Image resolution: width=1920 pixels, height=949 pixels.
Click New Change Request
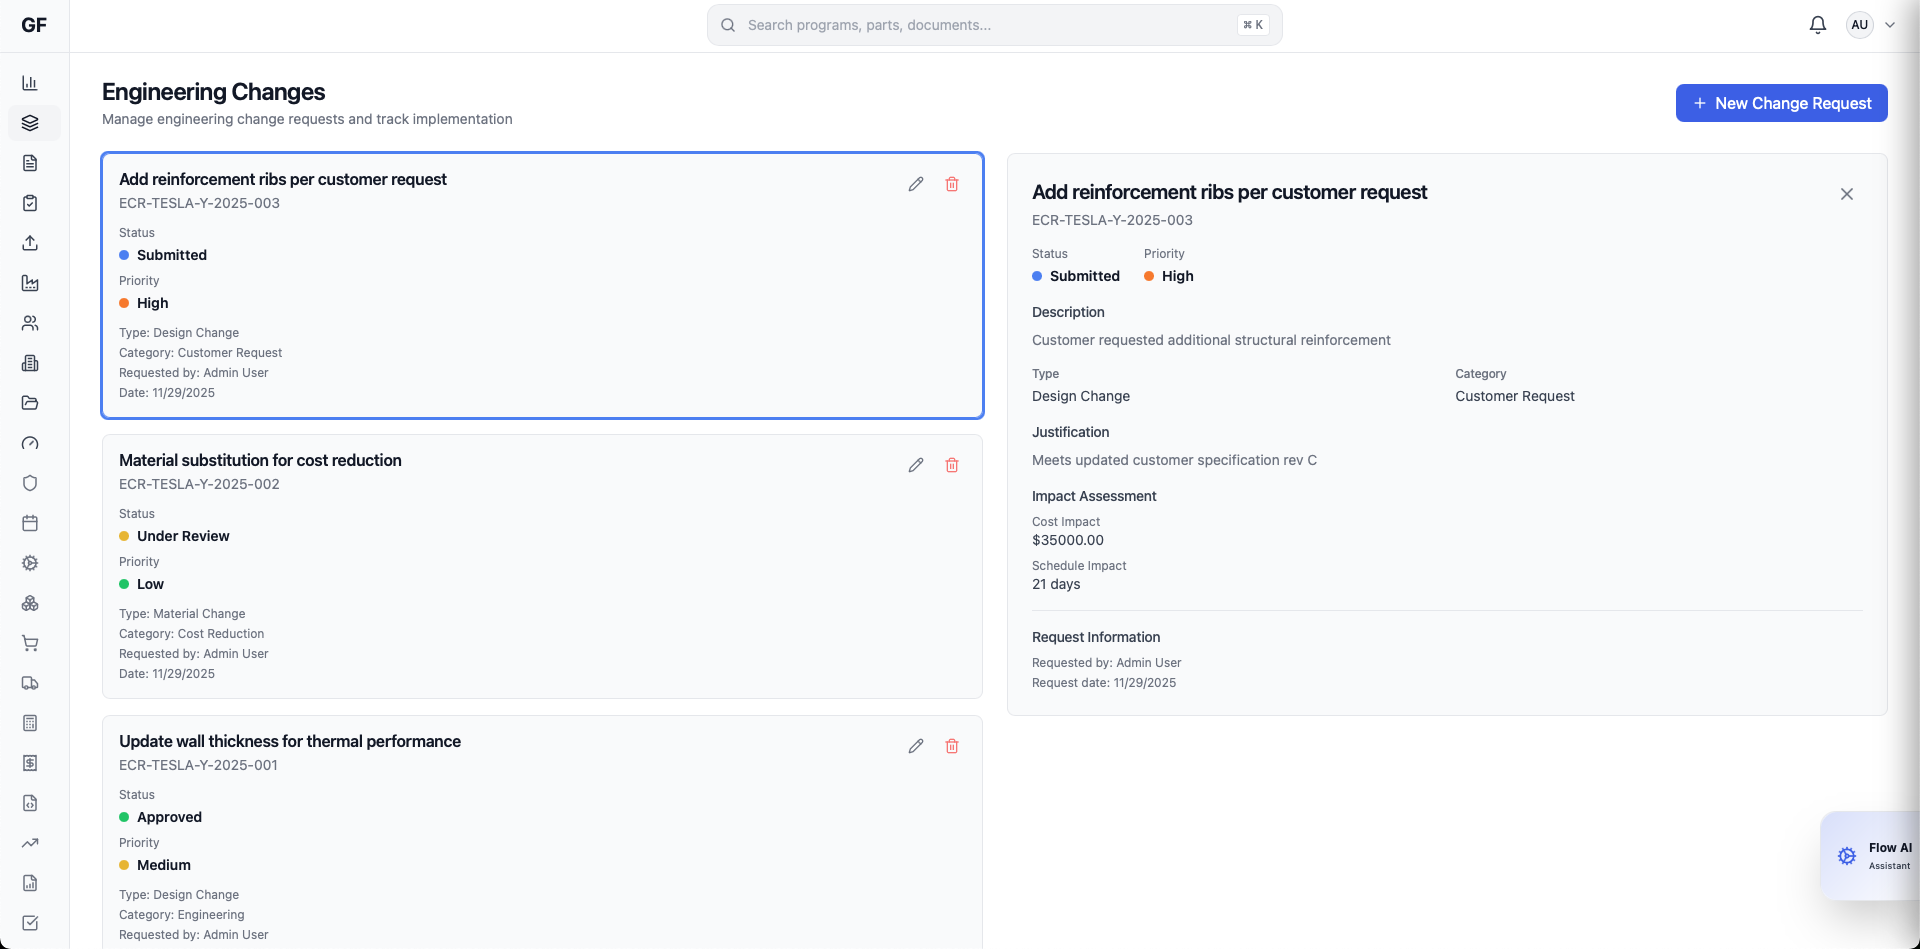coord(1781,103)
